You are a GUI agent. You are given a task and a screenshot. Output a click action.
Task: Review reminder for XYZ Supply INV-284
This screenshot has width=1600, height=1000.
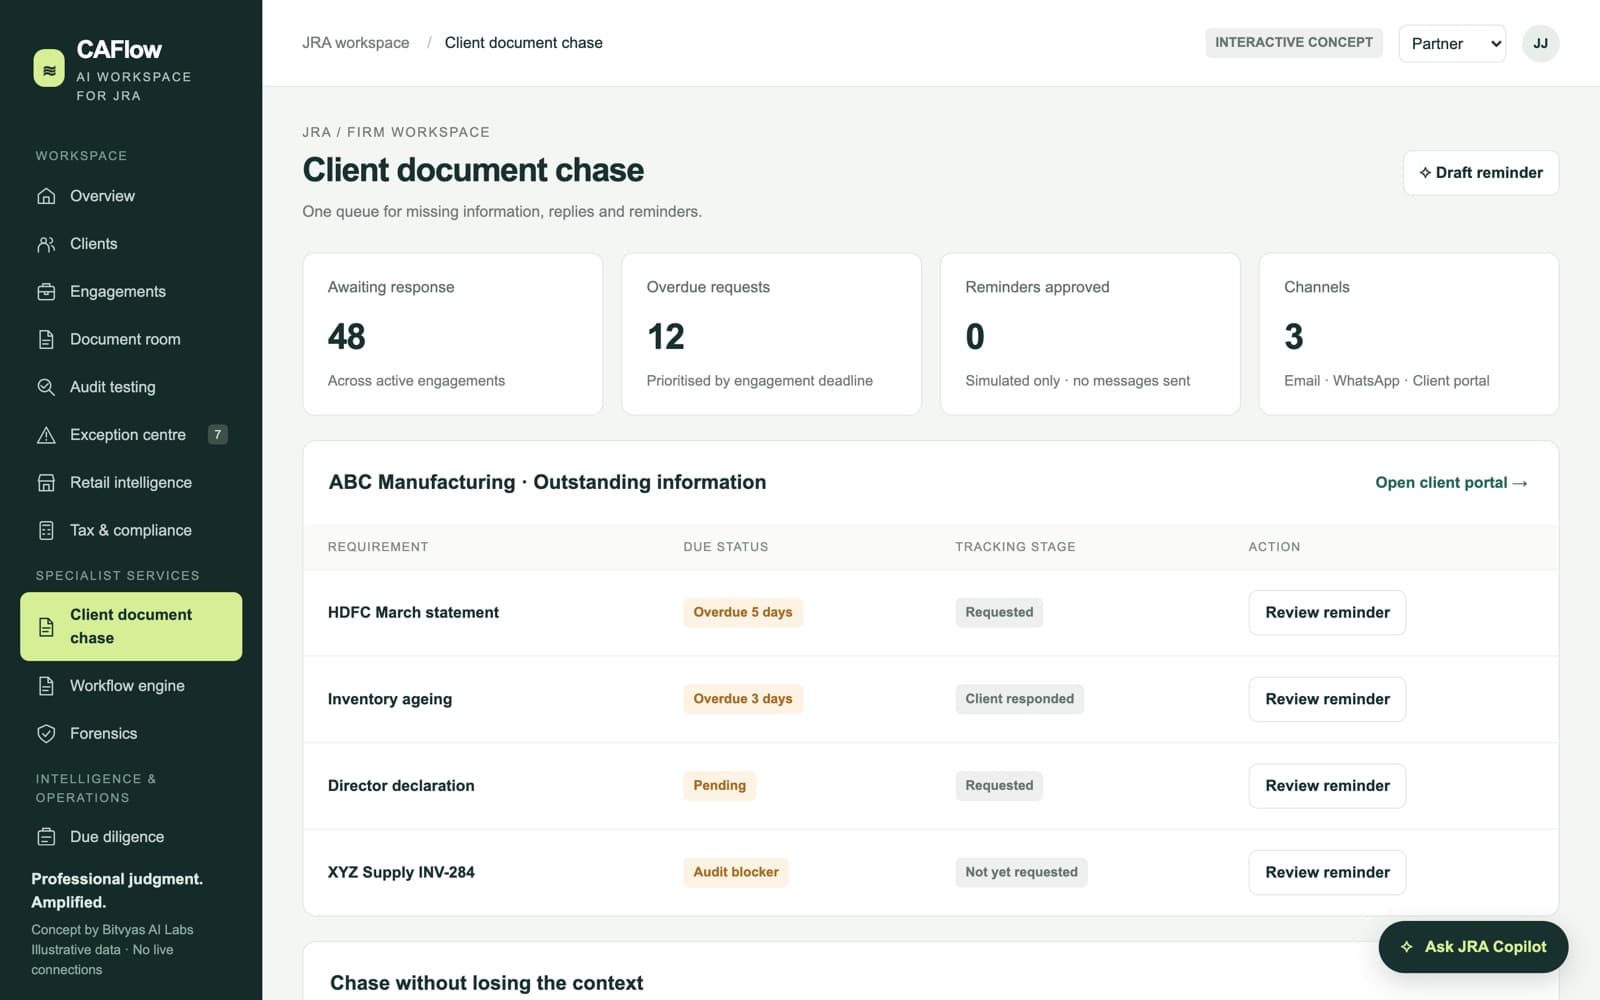click(1327, 873)
